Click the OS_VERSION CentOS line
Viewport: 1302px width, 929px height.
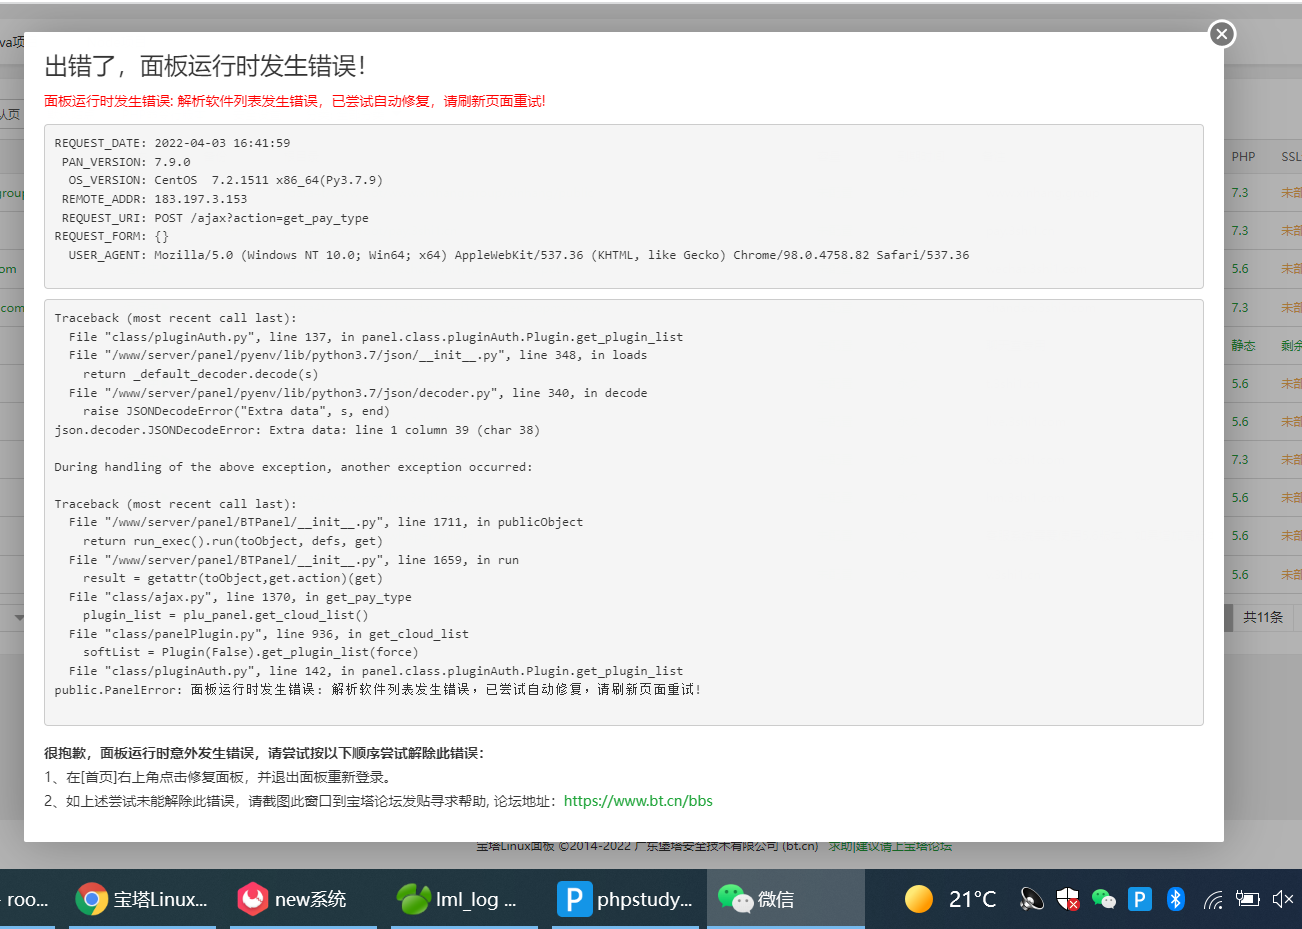(225, 180)
